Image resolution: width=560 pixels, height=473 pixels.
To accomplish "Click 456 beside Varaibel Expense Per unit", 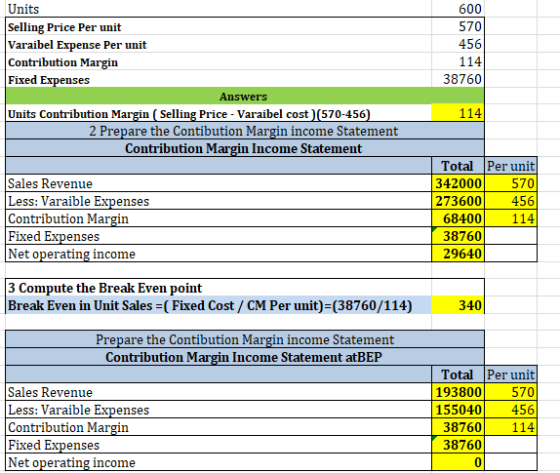I will point(470,44).
